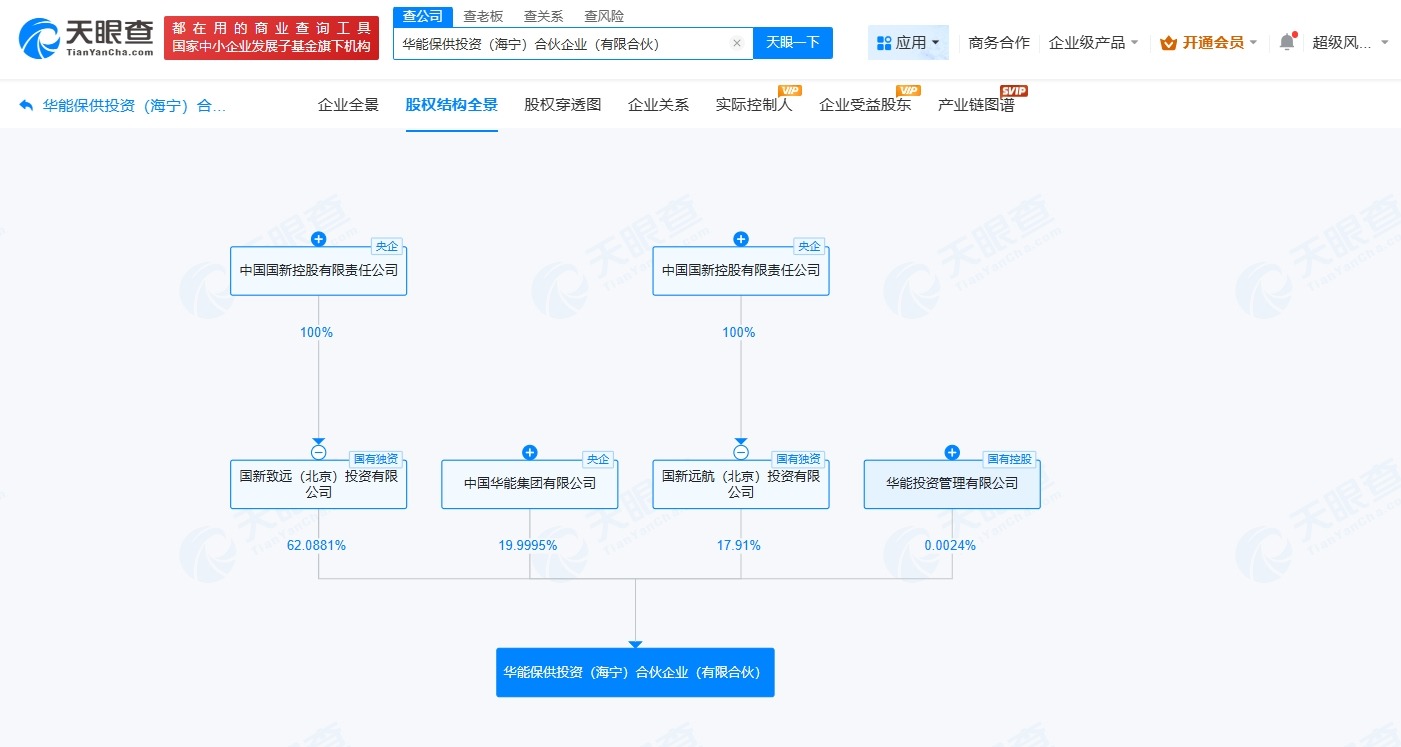
Task: Click the VIP badge on 实际控制人
Action: pyautogui.click(x=789, y=90)
